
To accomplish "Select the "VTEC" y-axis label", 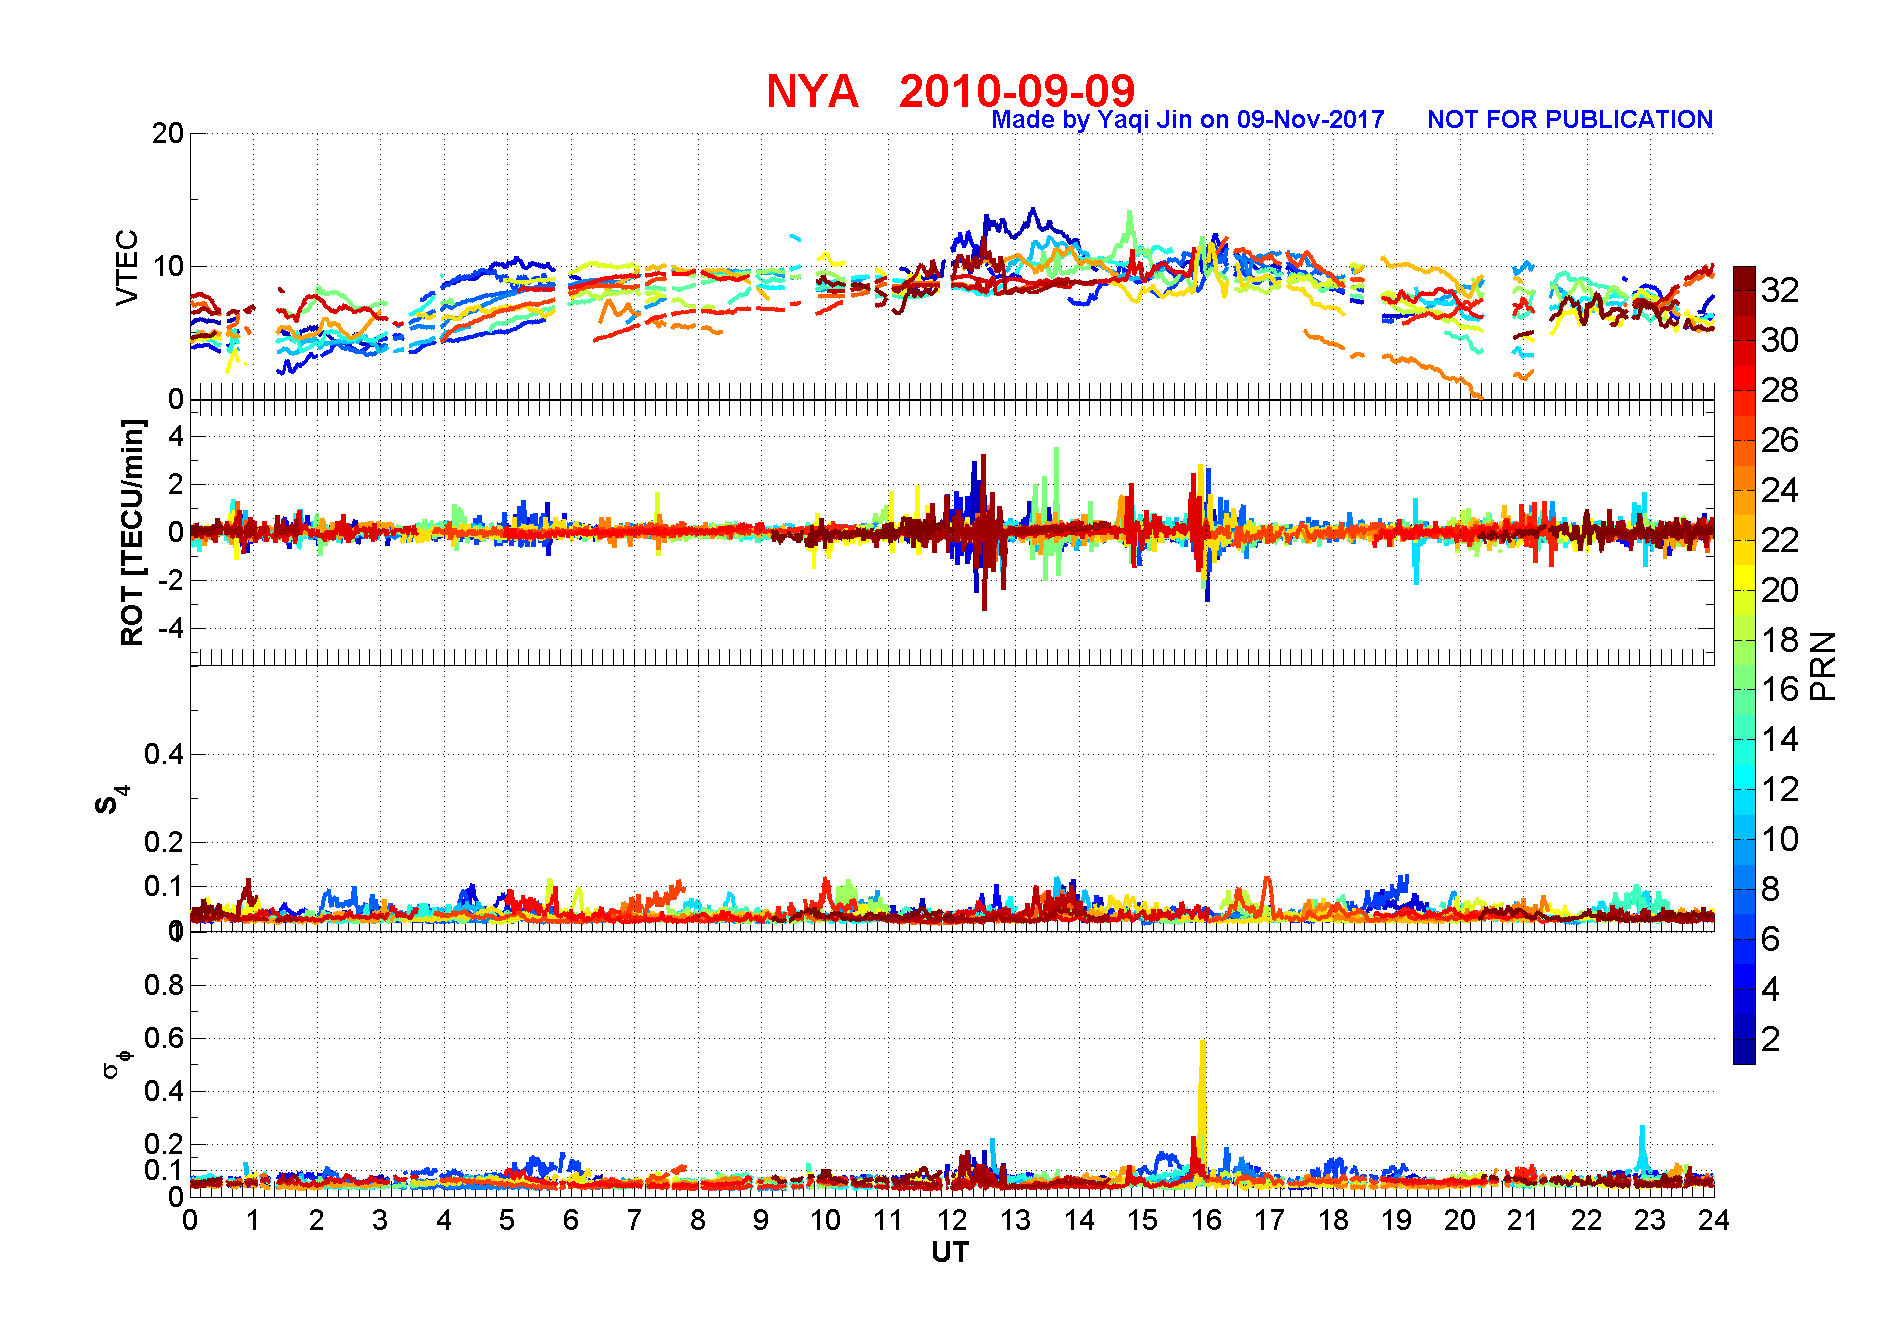I will click(127, 267).
